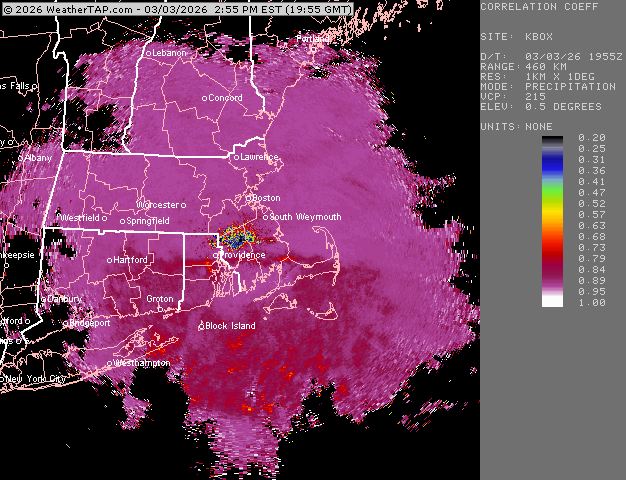
Task: Select the 1.00 white legend swatch
Action: [x=553, y=301]
